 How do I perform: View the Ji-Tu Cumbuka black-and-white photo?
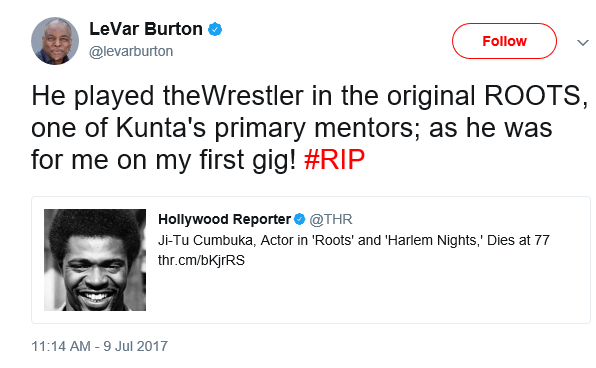point(95,260)
